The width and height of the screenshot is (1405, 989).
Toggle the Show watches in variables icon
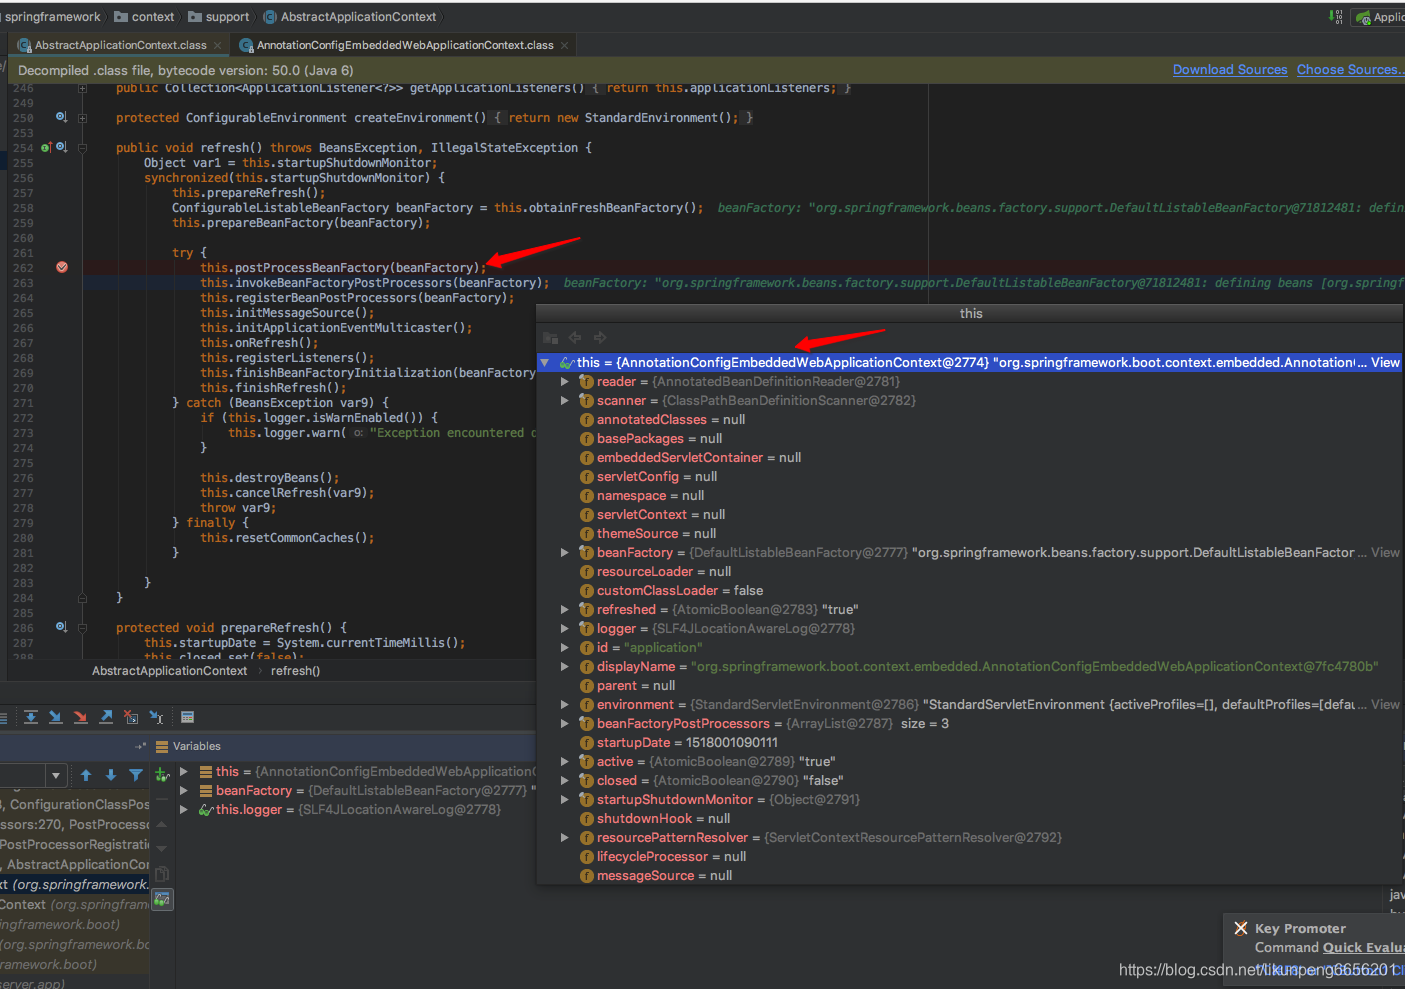tap(162, 900)
